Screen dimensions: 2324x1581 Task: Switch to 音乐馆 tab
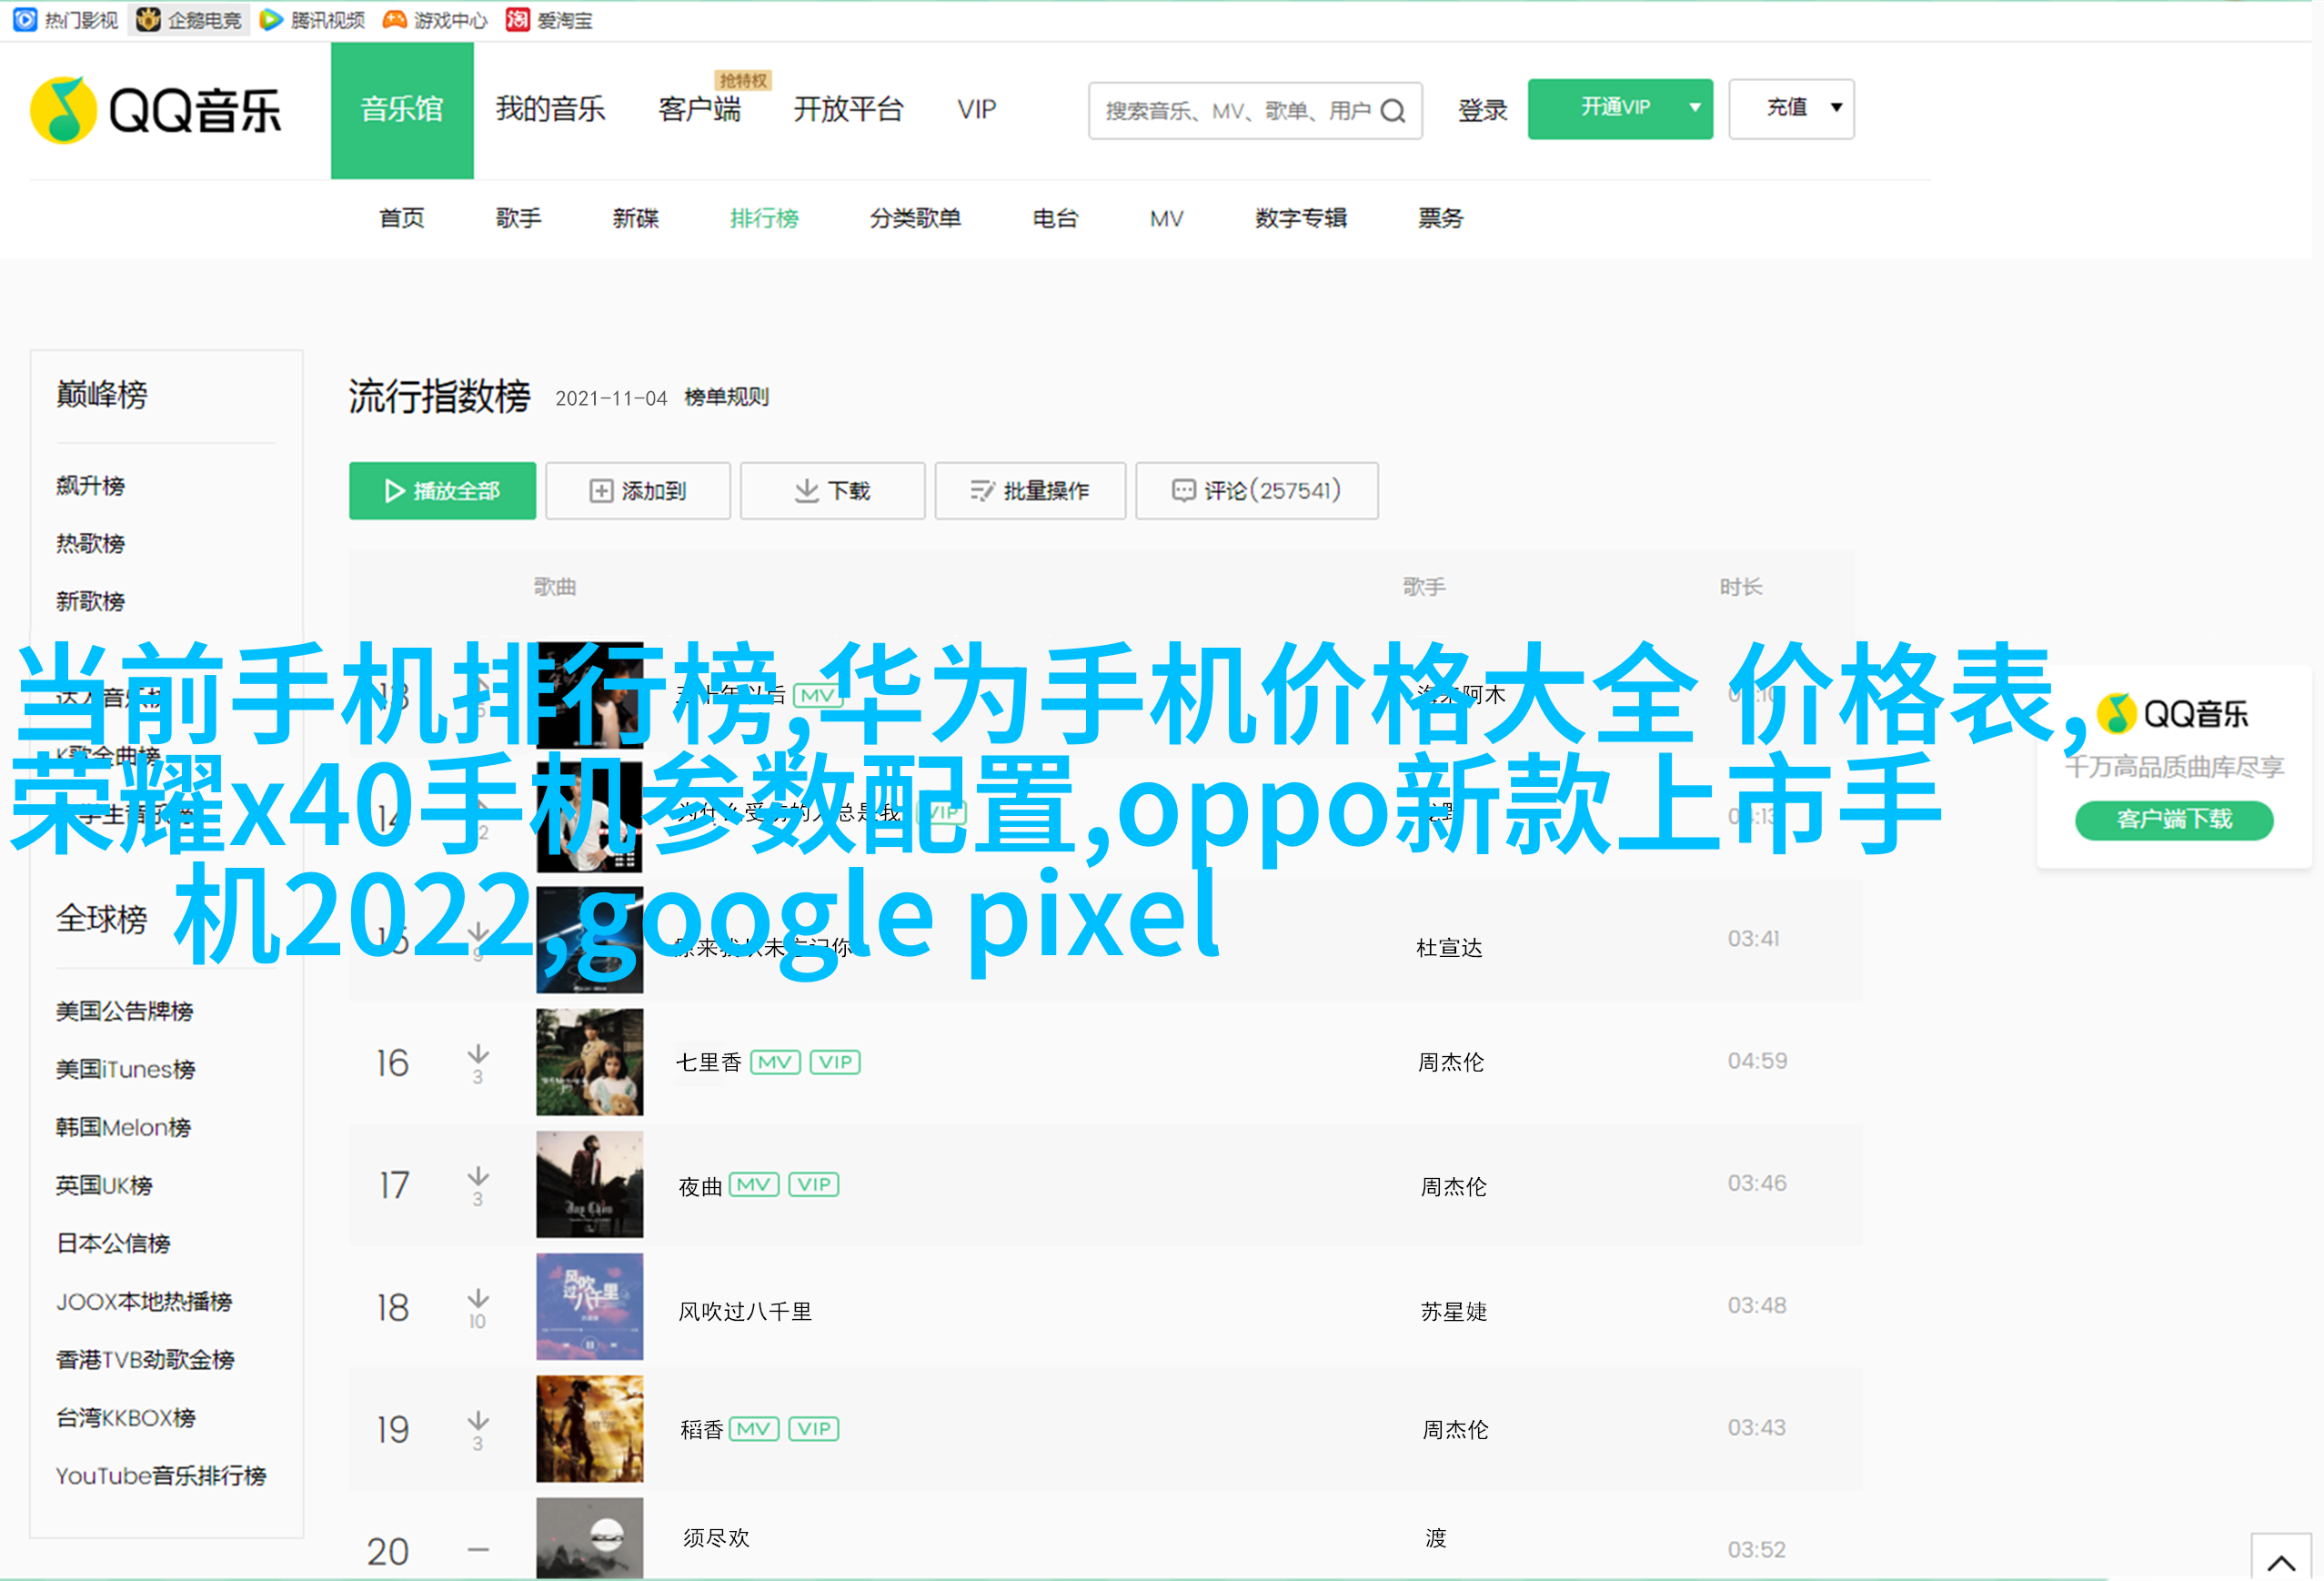[402, 110]
